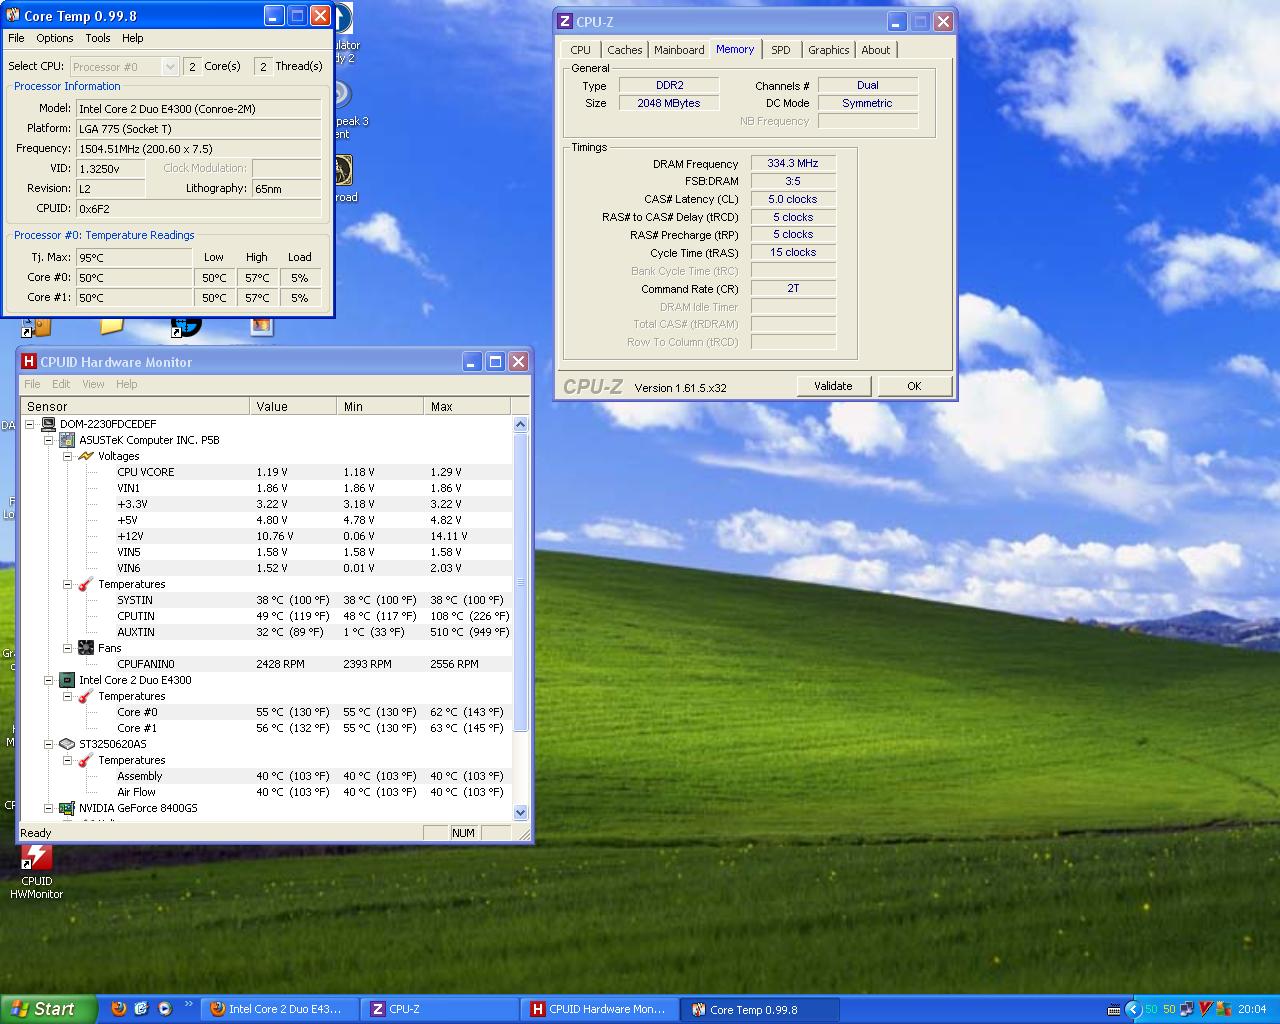
Task: Click the OK button in CPU-Z
Action: point(913,386)
